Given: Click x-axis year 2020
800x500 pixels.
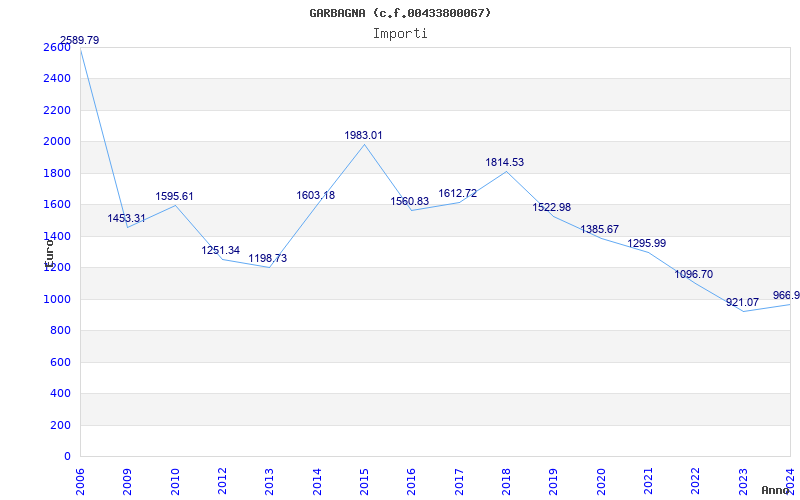Looking at the screenshot, I should click(601, 481).
